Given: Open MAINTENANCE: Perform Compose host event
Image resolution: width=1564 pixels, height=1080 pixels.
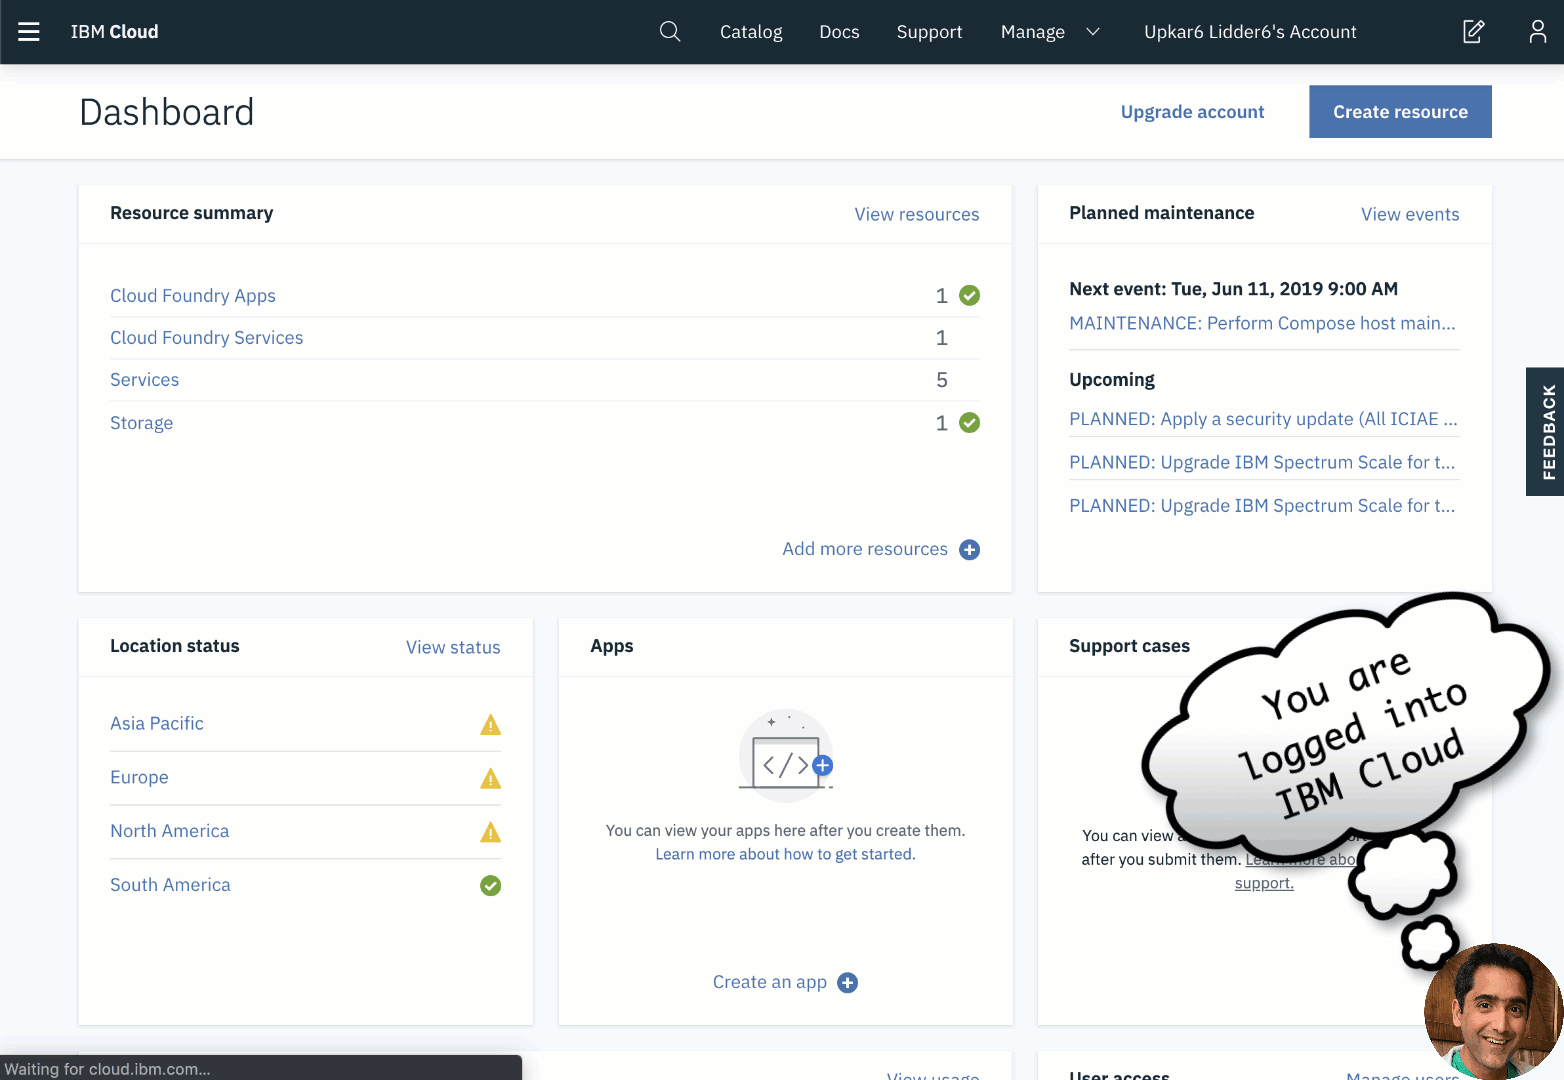Looking at the screenshot, I should point(1262,323).
